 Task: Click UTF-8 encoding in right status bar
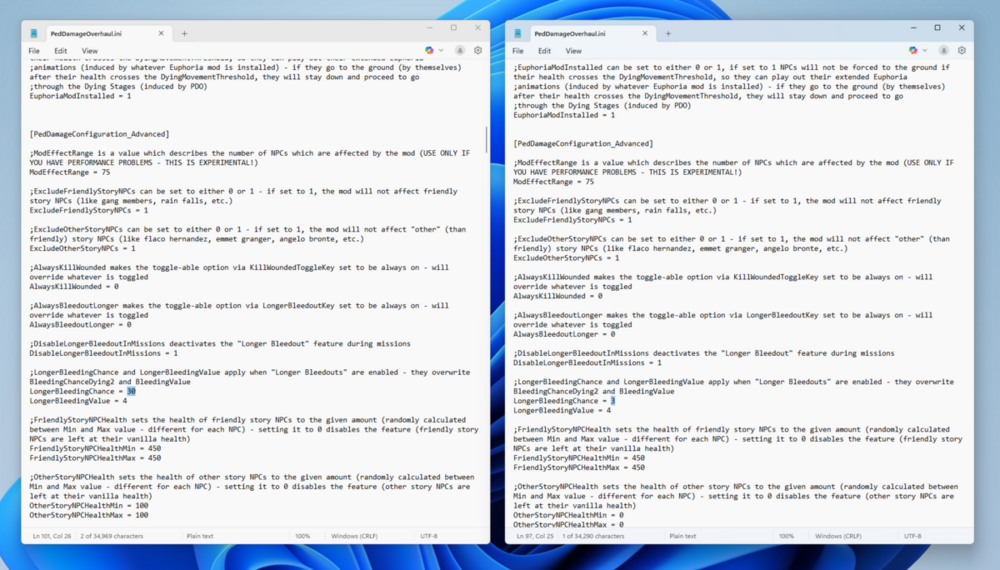point(913,536)
